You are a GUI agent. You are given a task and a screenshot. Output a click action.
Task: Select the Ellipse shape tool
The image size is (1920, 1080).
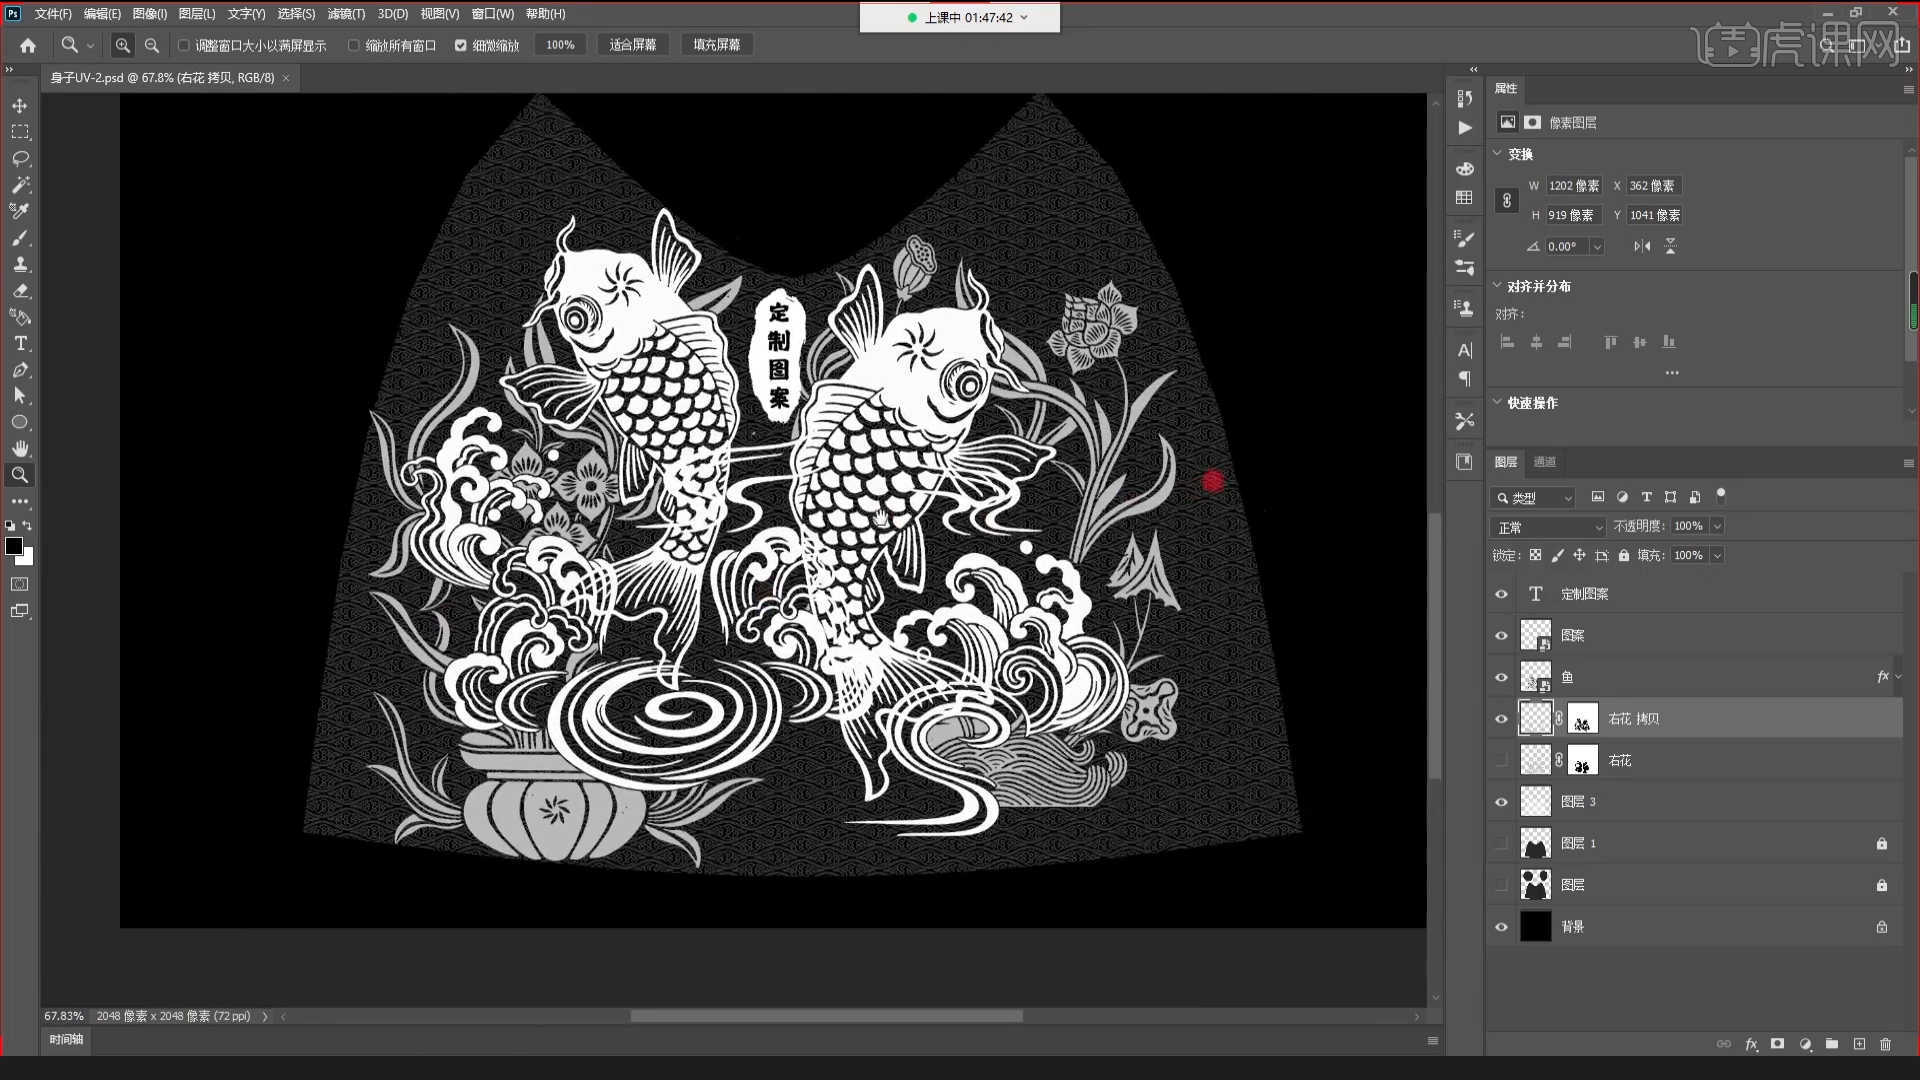click(x=20, y=422)
